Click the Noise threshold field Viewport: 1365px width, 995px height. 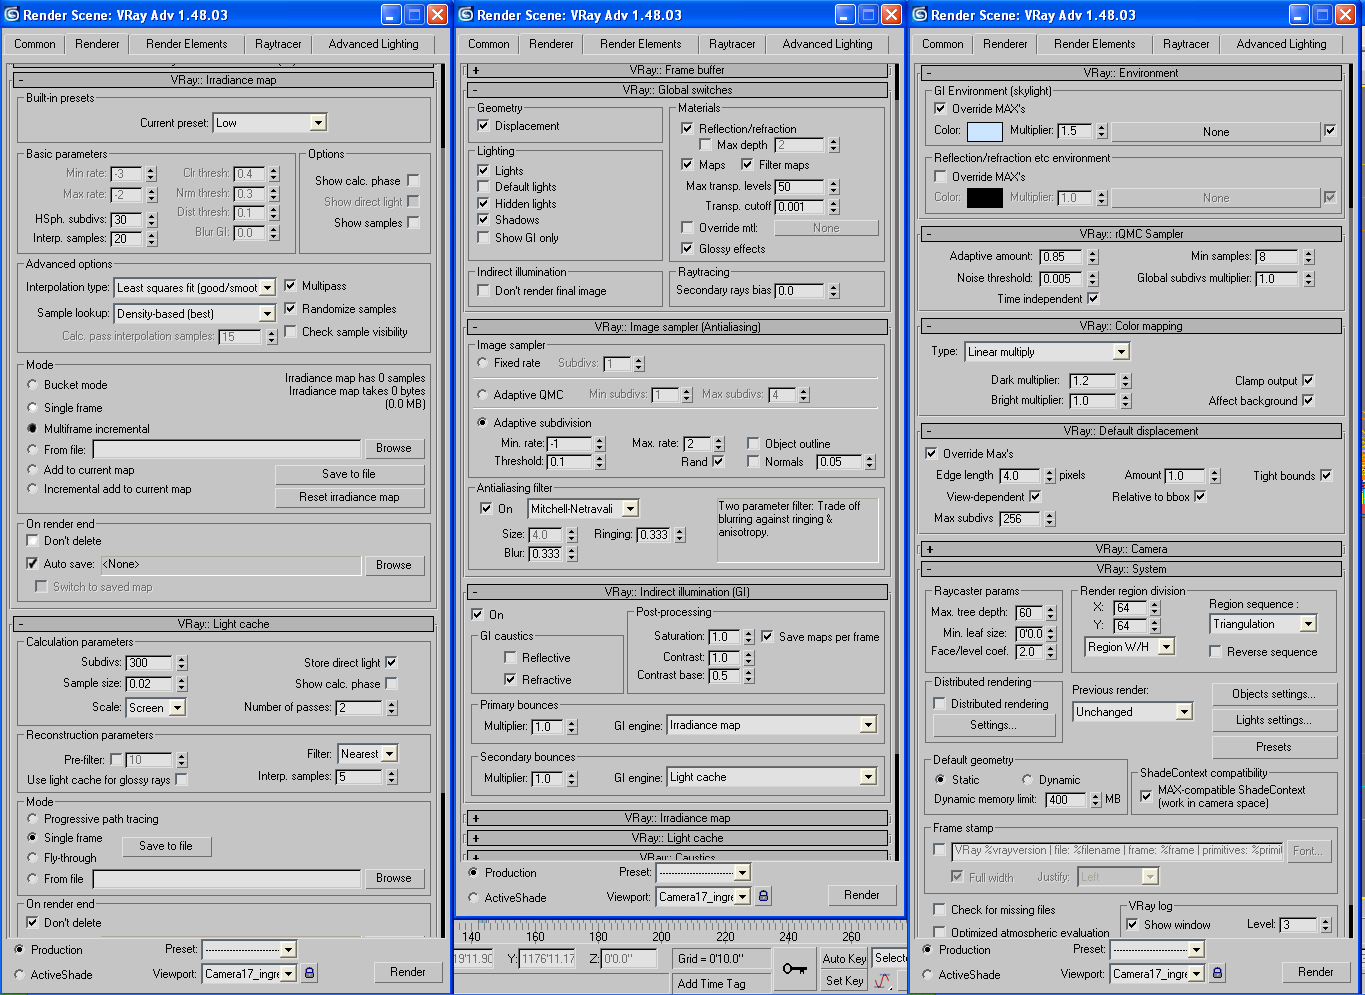1062,278
